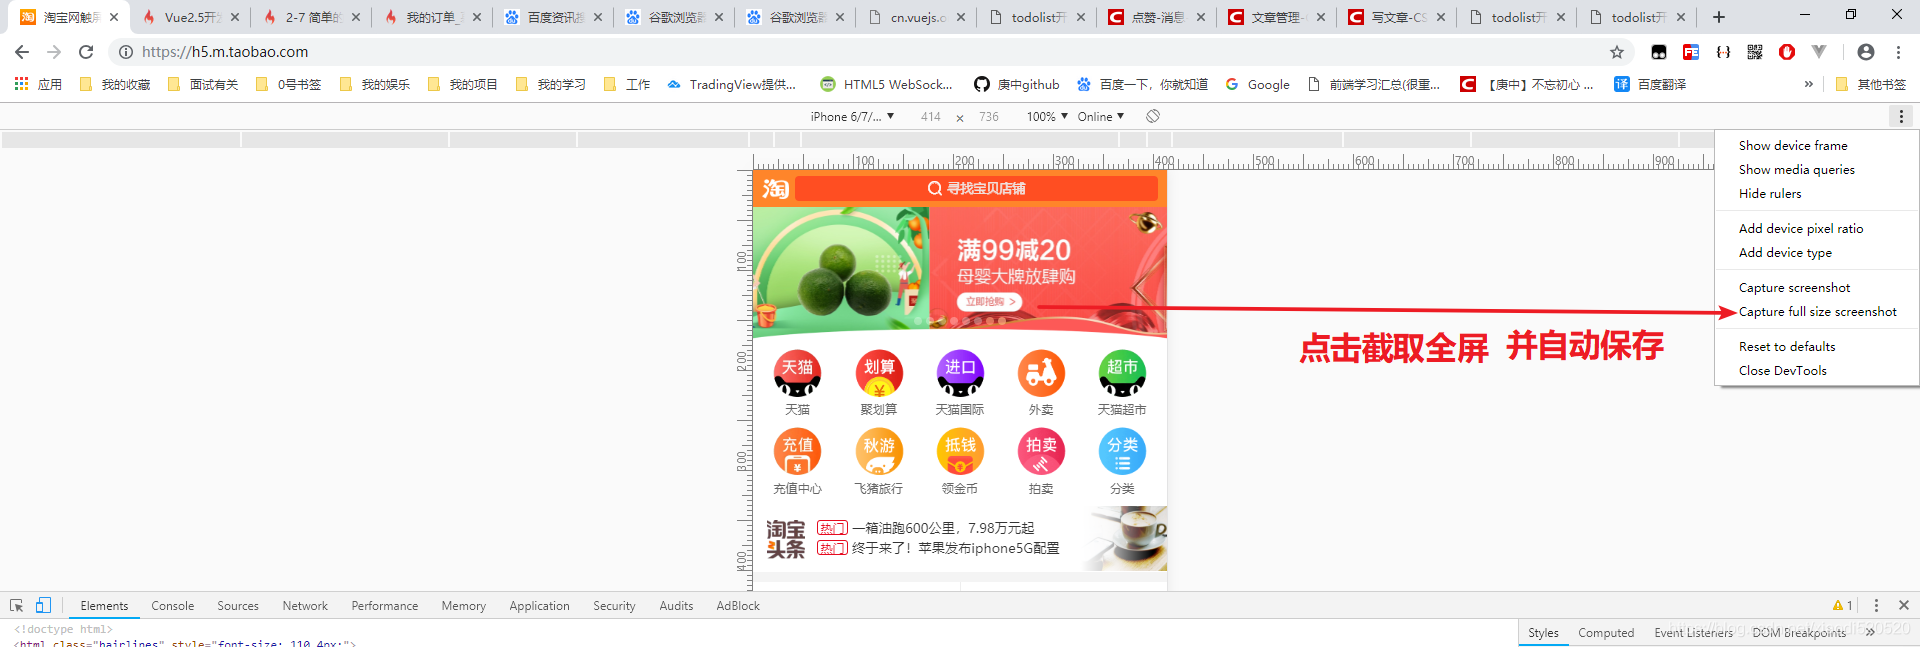Click the 寻找宝贝店铺 search box
Viewport: 1920px width, 647px height.
[x=976, y=188]
